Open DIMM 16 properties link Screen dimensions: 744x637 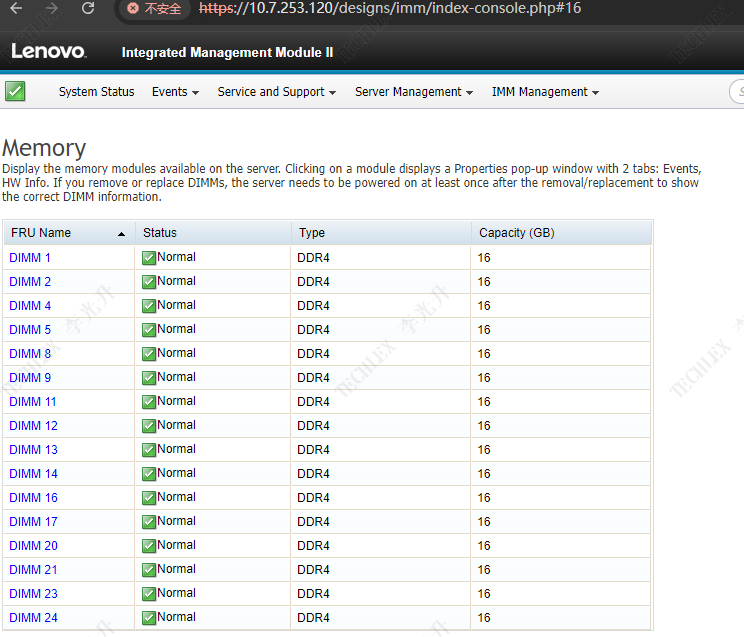tap(33, 498)
